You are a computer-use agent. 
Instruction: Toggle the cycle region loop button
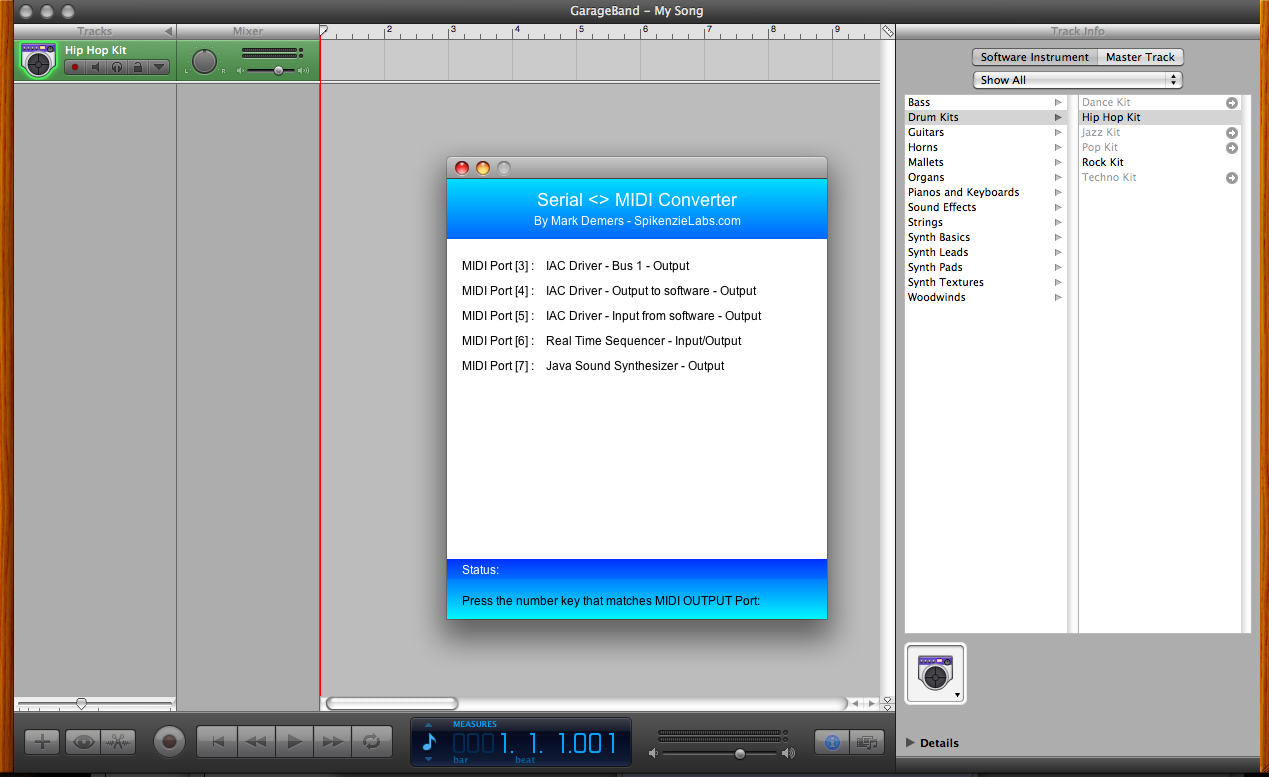371,742
